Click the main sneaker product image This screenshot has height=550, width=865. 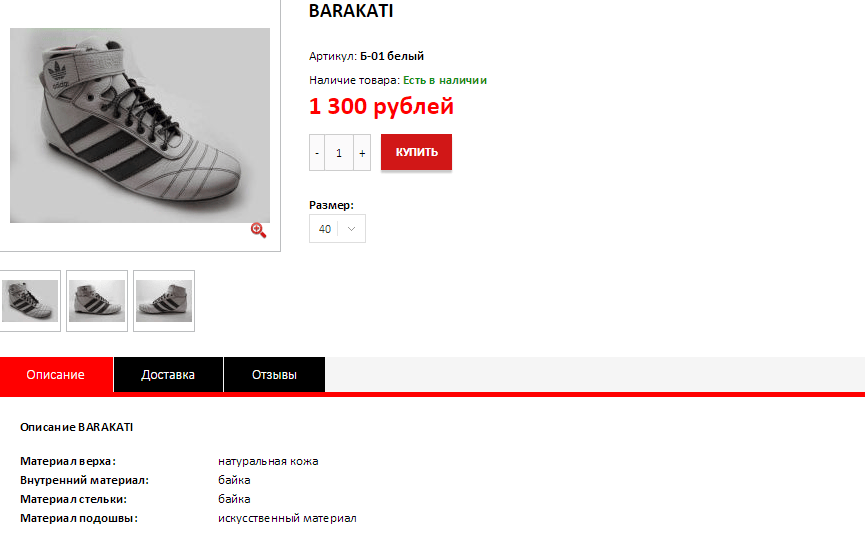(140, 125)
